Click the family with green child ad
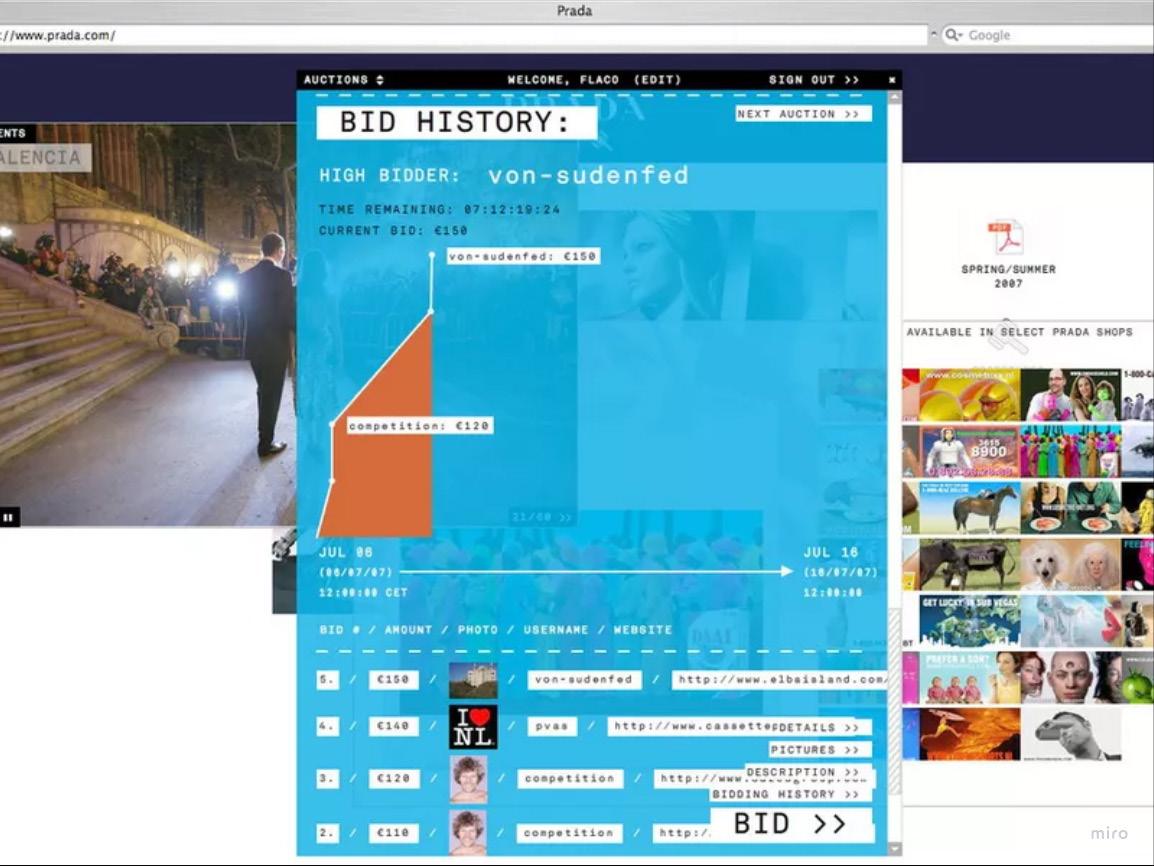Screen dimensions: 1154x866 pos(1071,395)
